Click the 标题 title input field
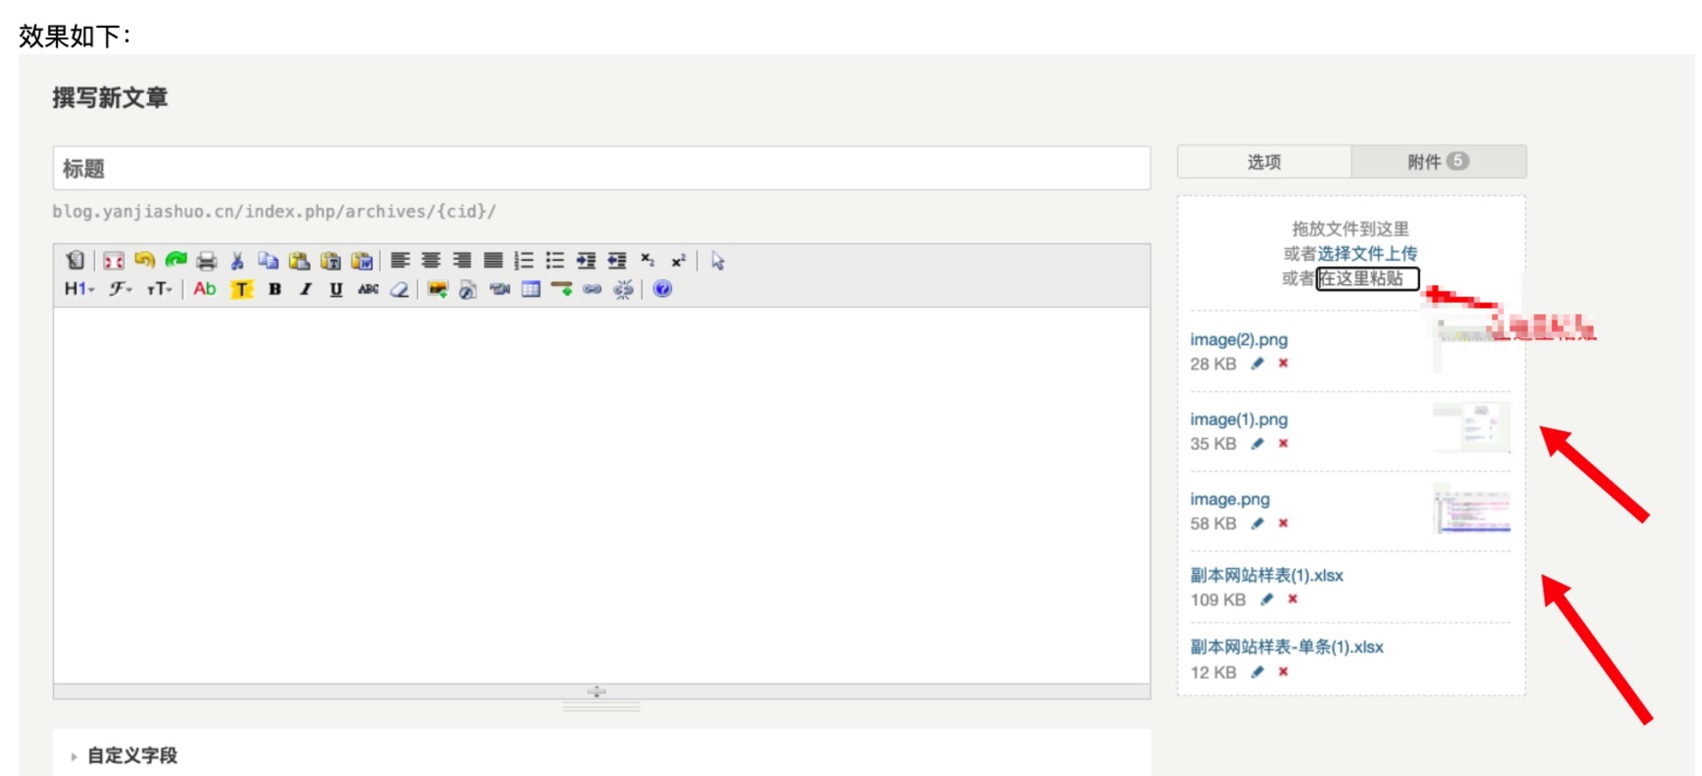 pyautogui.click(x=602, y=168)
